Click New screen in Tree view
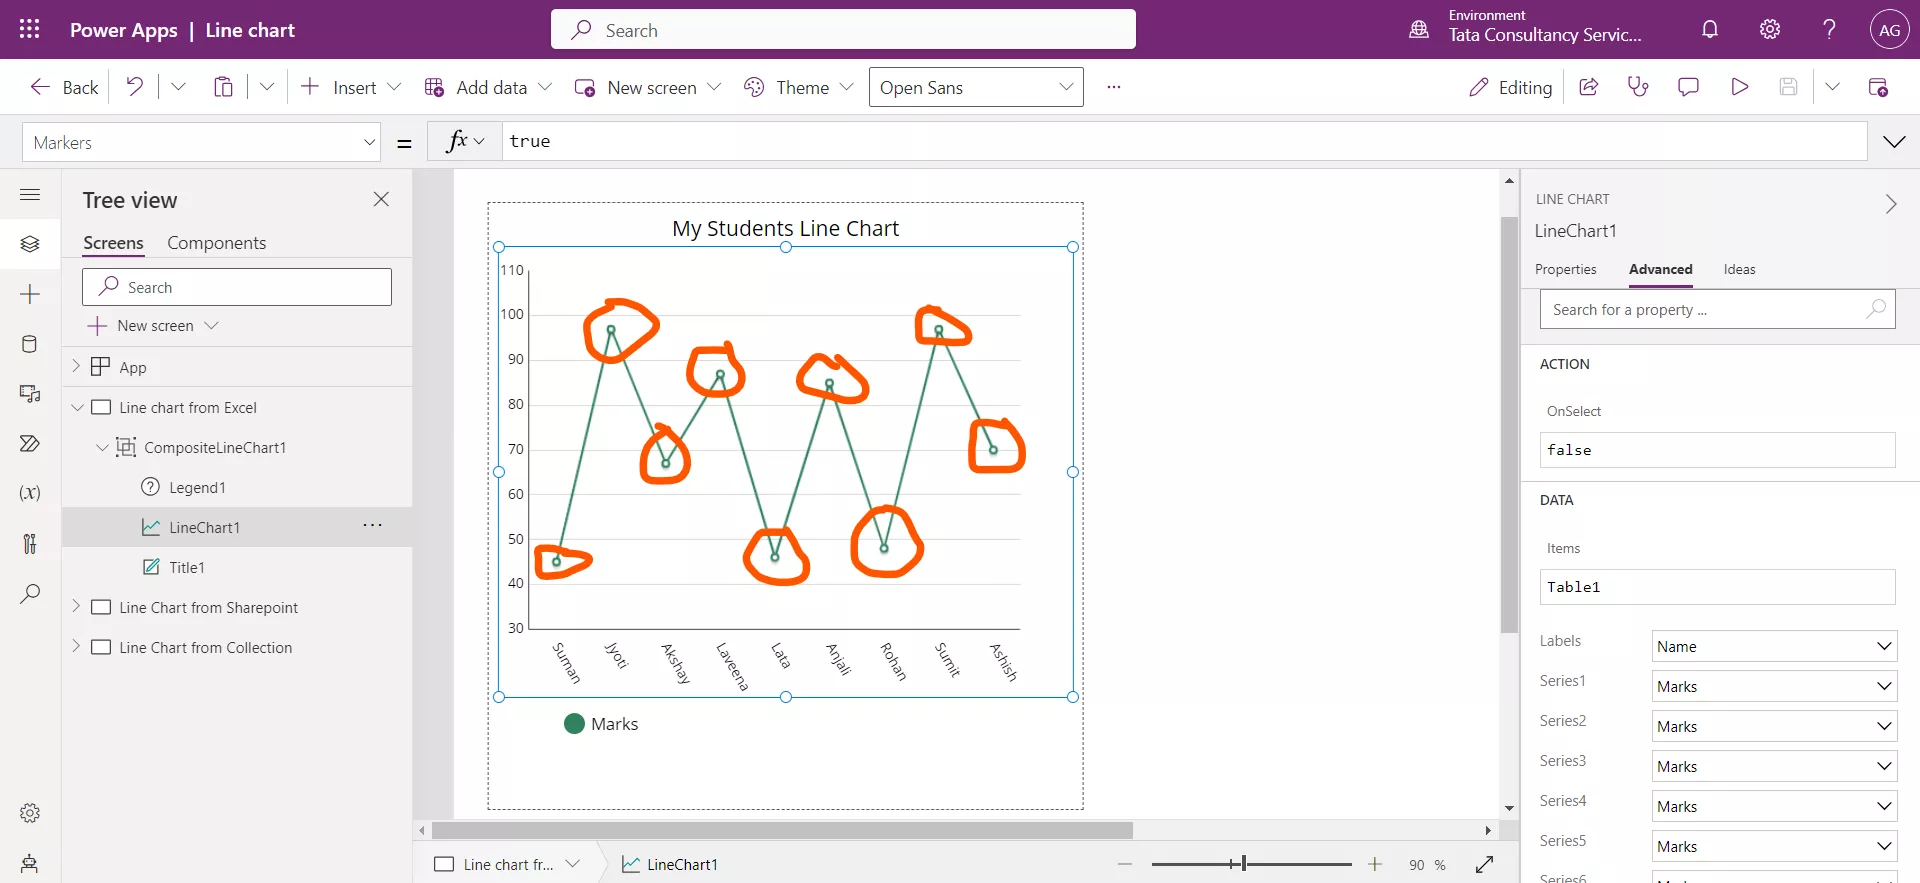The image size is (1920, 883). pos(153,325)
